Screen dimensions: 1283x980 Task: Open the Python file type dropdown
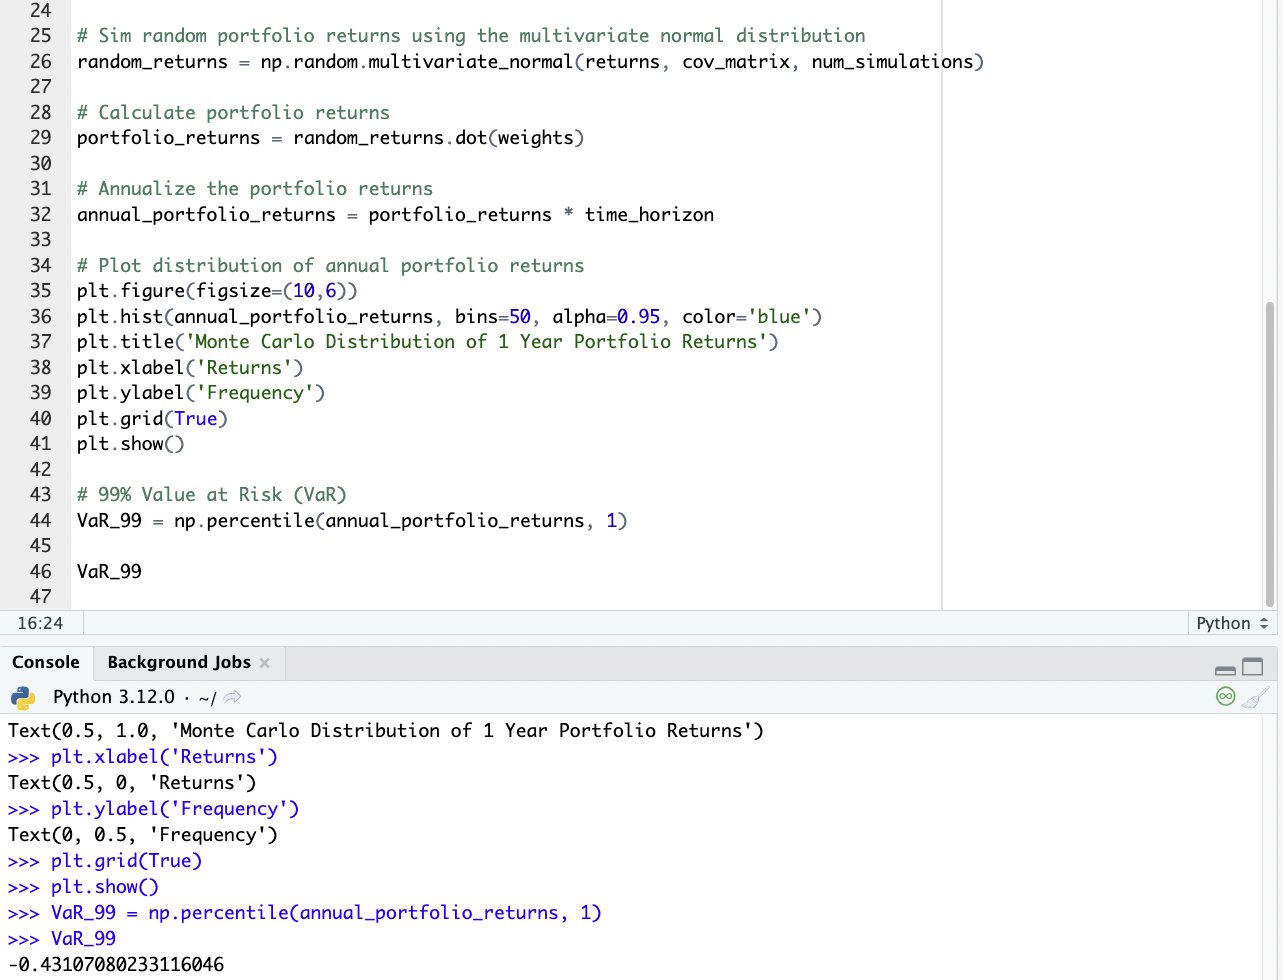(1232, 623)
